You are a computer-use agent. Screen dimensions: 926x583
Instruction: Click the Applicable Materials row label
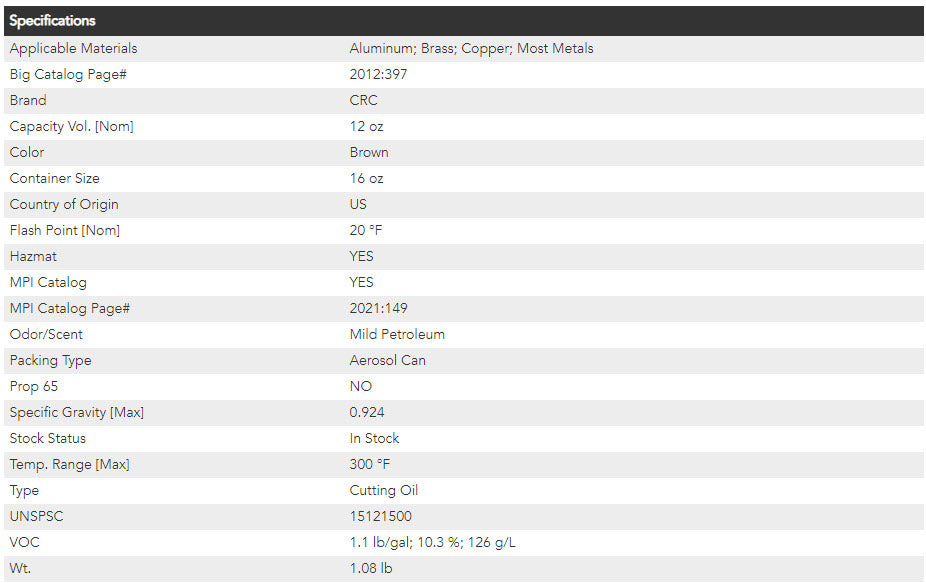pos(73,48)
